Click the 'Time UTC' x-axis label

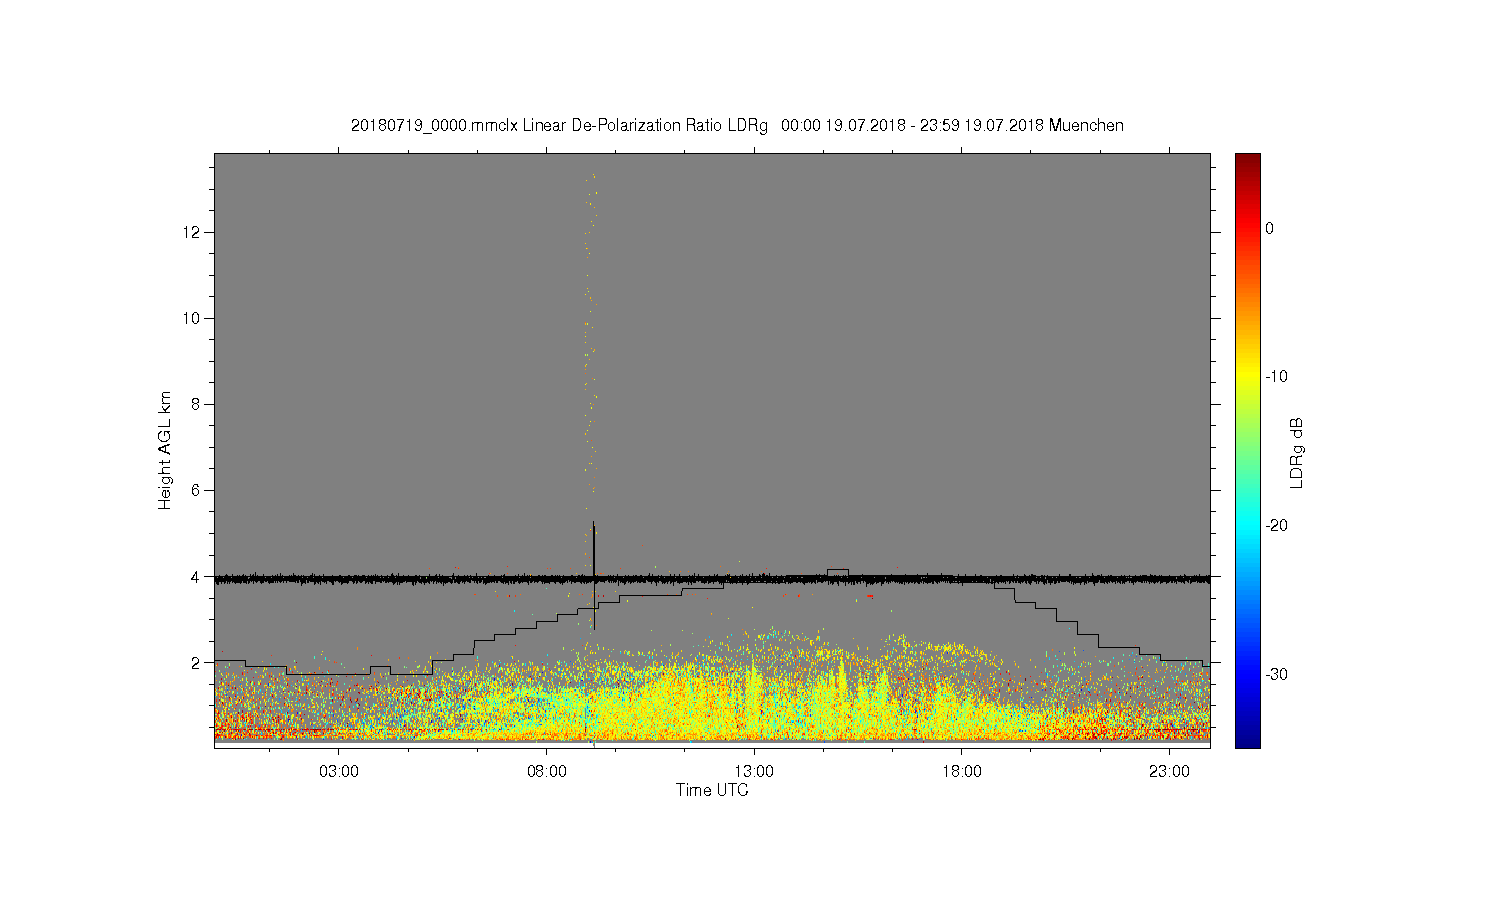click(712, 790)
